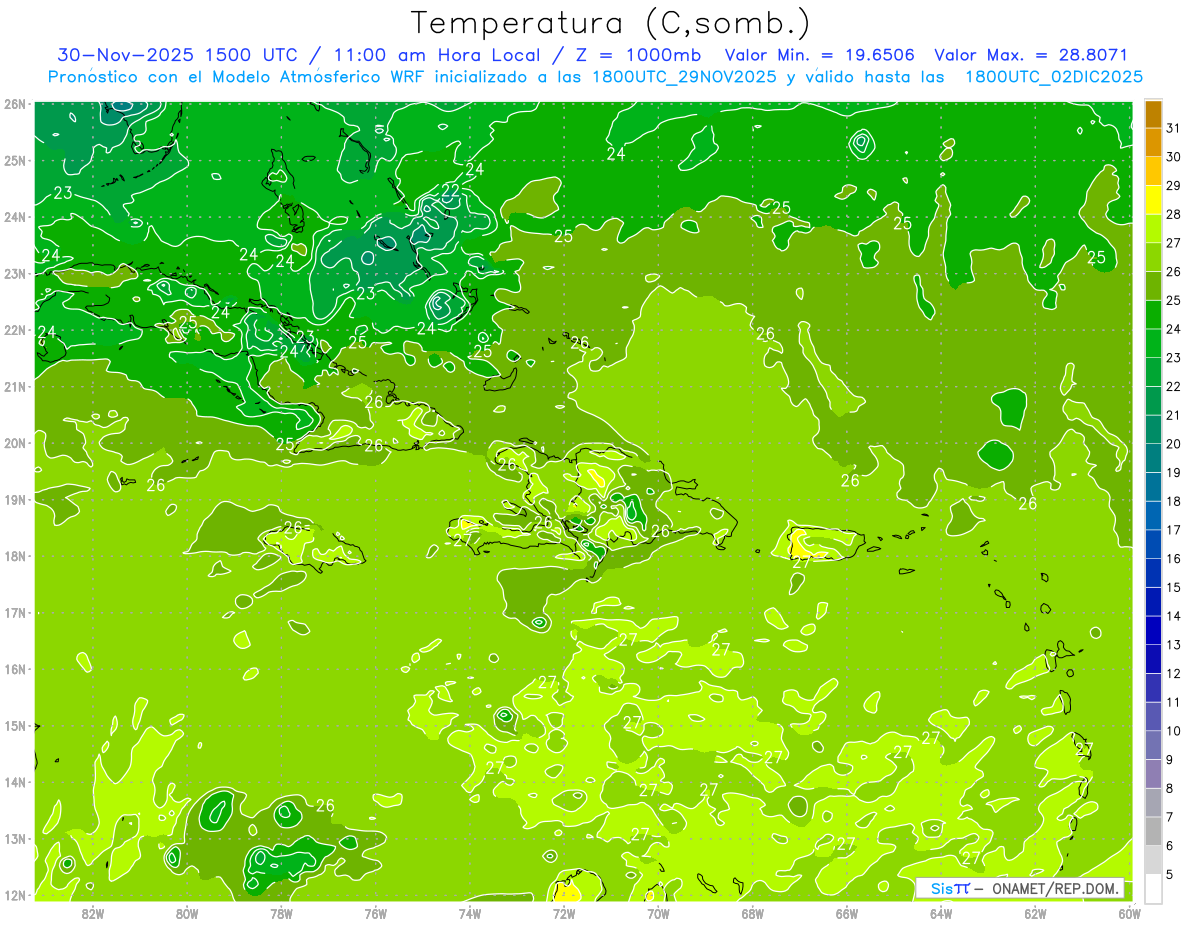
Task: Click the '20N' latitude axis label
Action: 14,443
